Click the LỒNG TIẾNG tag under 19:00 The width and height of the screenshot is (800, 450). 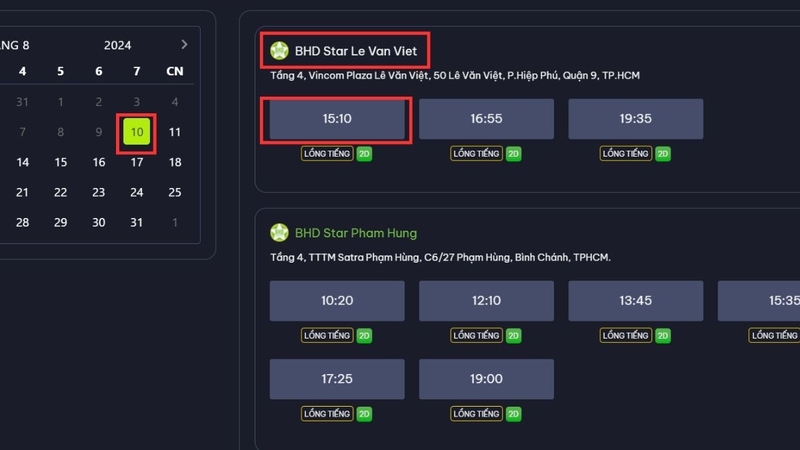(x=476, y=414)
